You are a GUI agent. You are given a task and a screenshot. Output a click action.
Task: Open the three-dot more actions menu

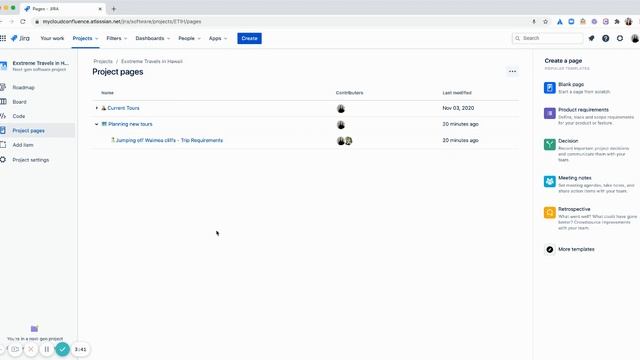[512, 71]
